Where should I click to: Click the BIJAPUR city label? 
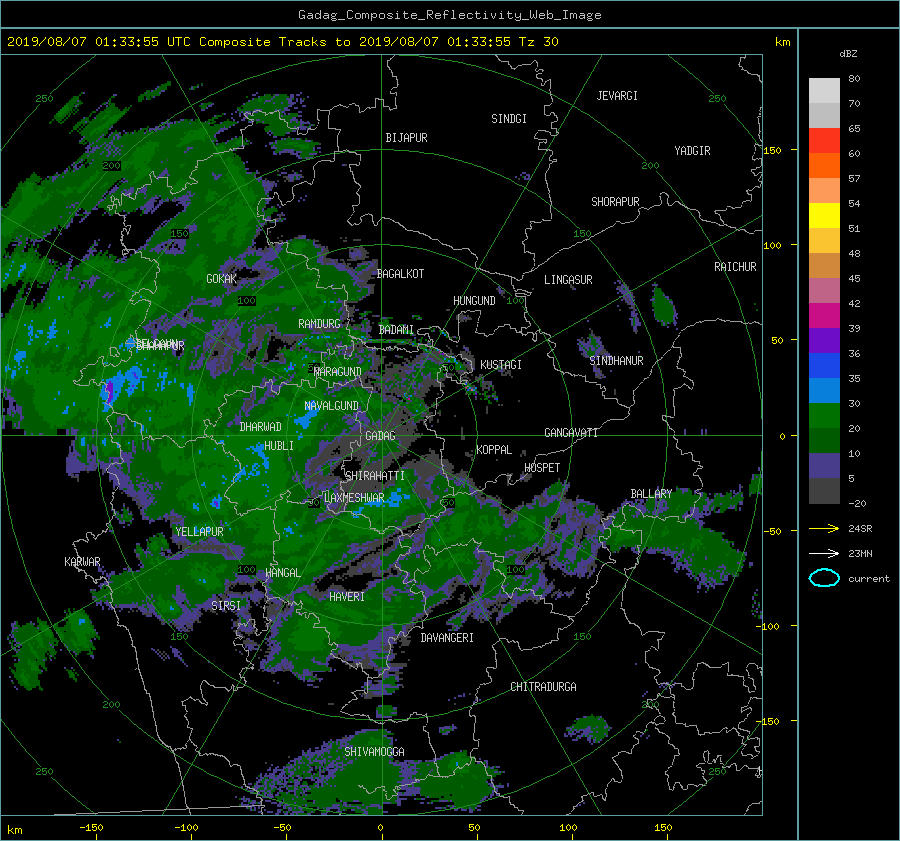(x=406, y=138)
